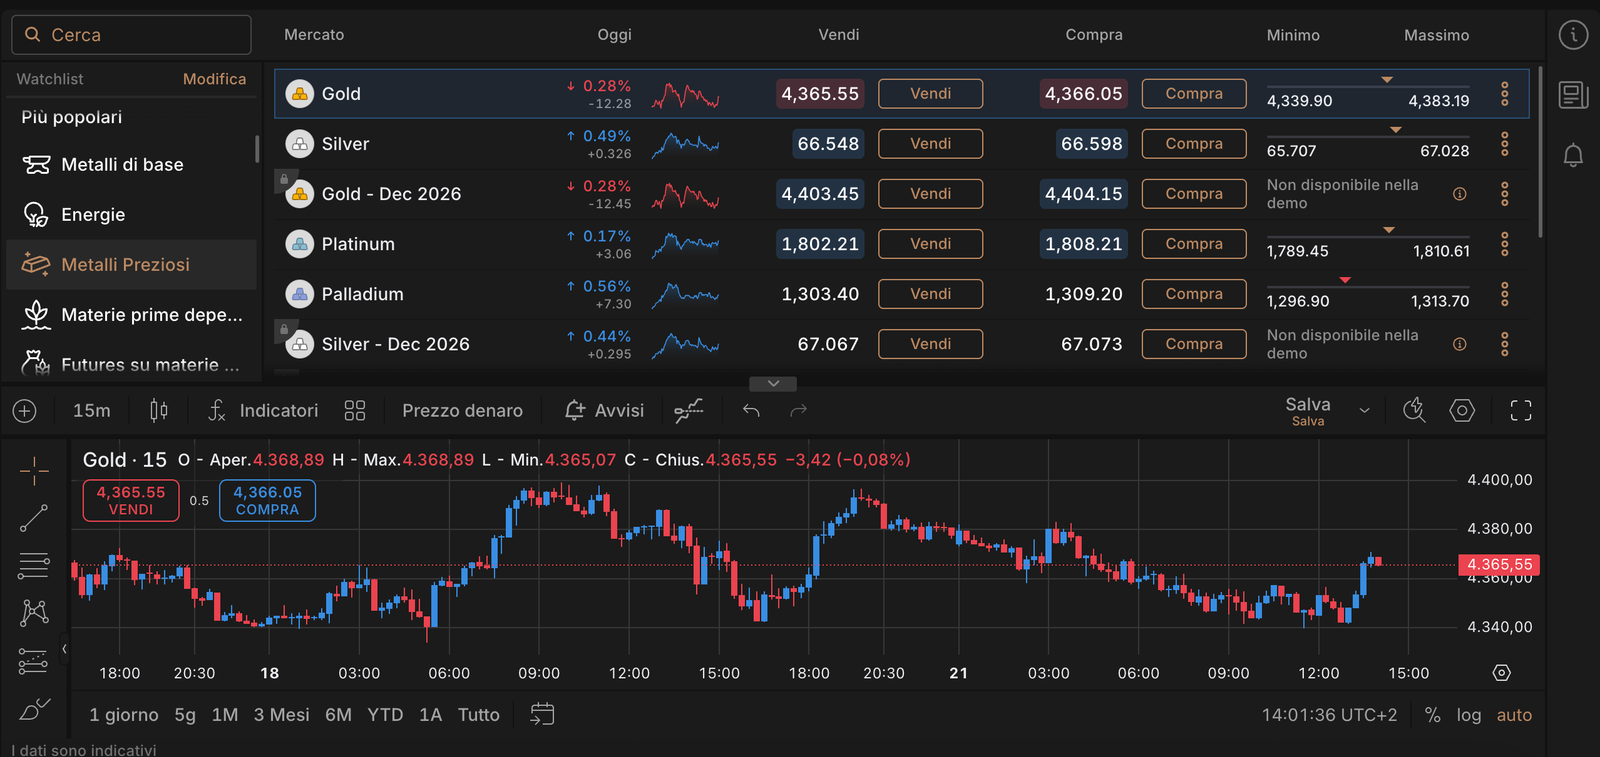Open Avvisi alerts button
Viewport: 1600px width, 757px height.
pos(604,411)
